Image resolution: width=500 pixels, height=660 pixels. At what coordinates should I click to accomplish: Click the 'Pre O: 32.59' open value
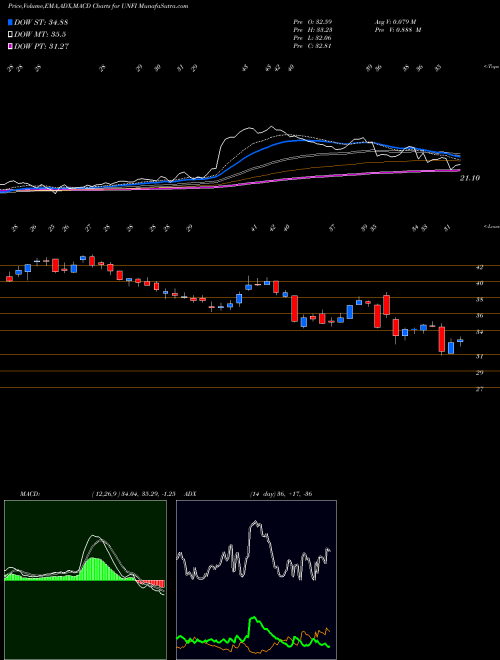(312, 21)
